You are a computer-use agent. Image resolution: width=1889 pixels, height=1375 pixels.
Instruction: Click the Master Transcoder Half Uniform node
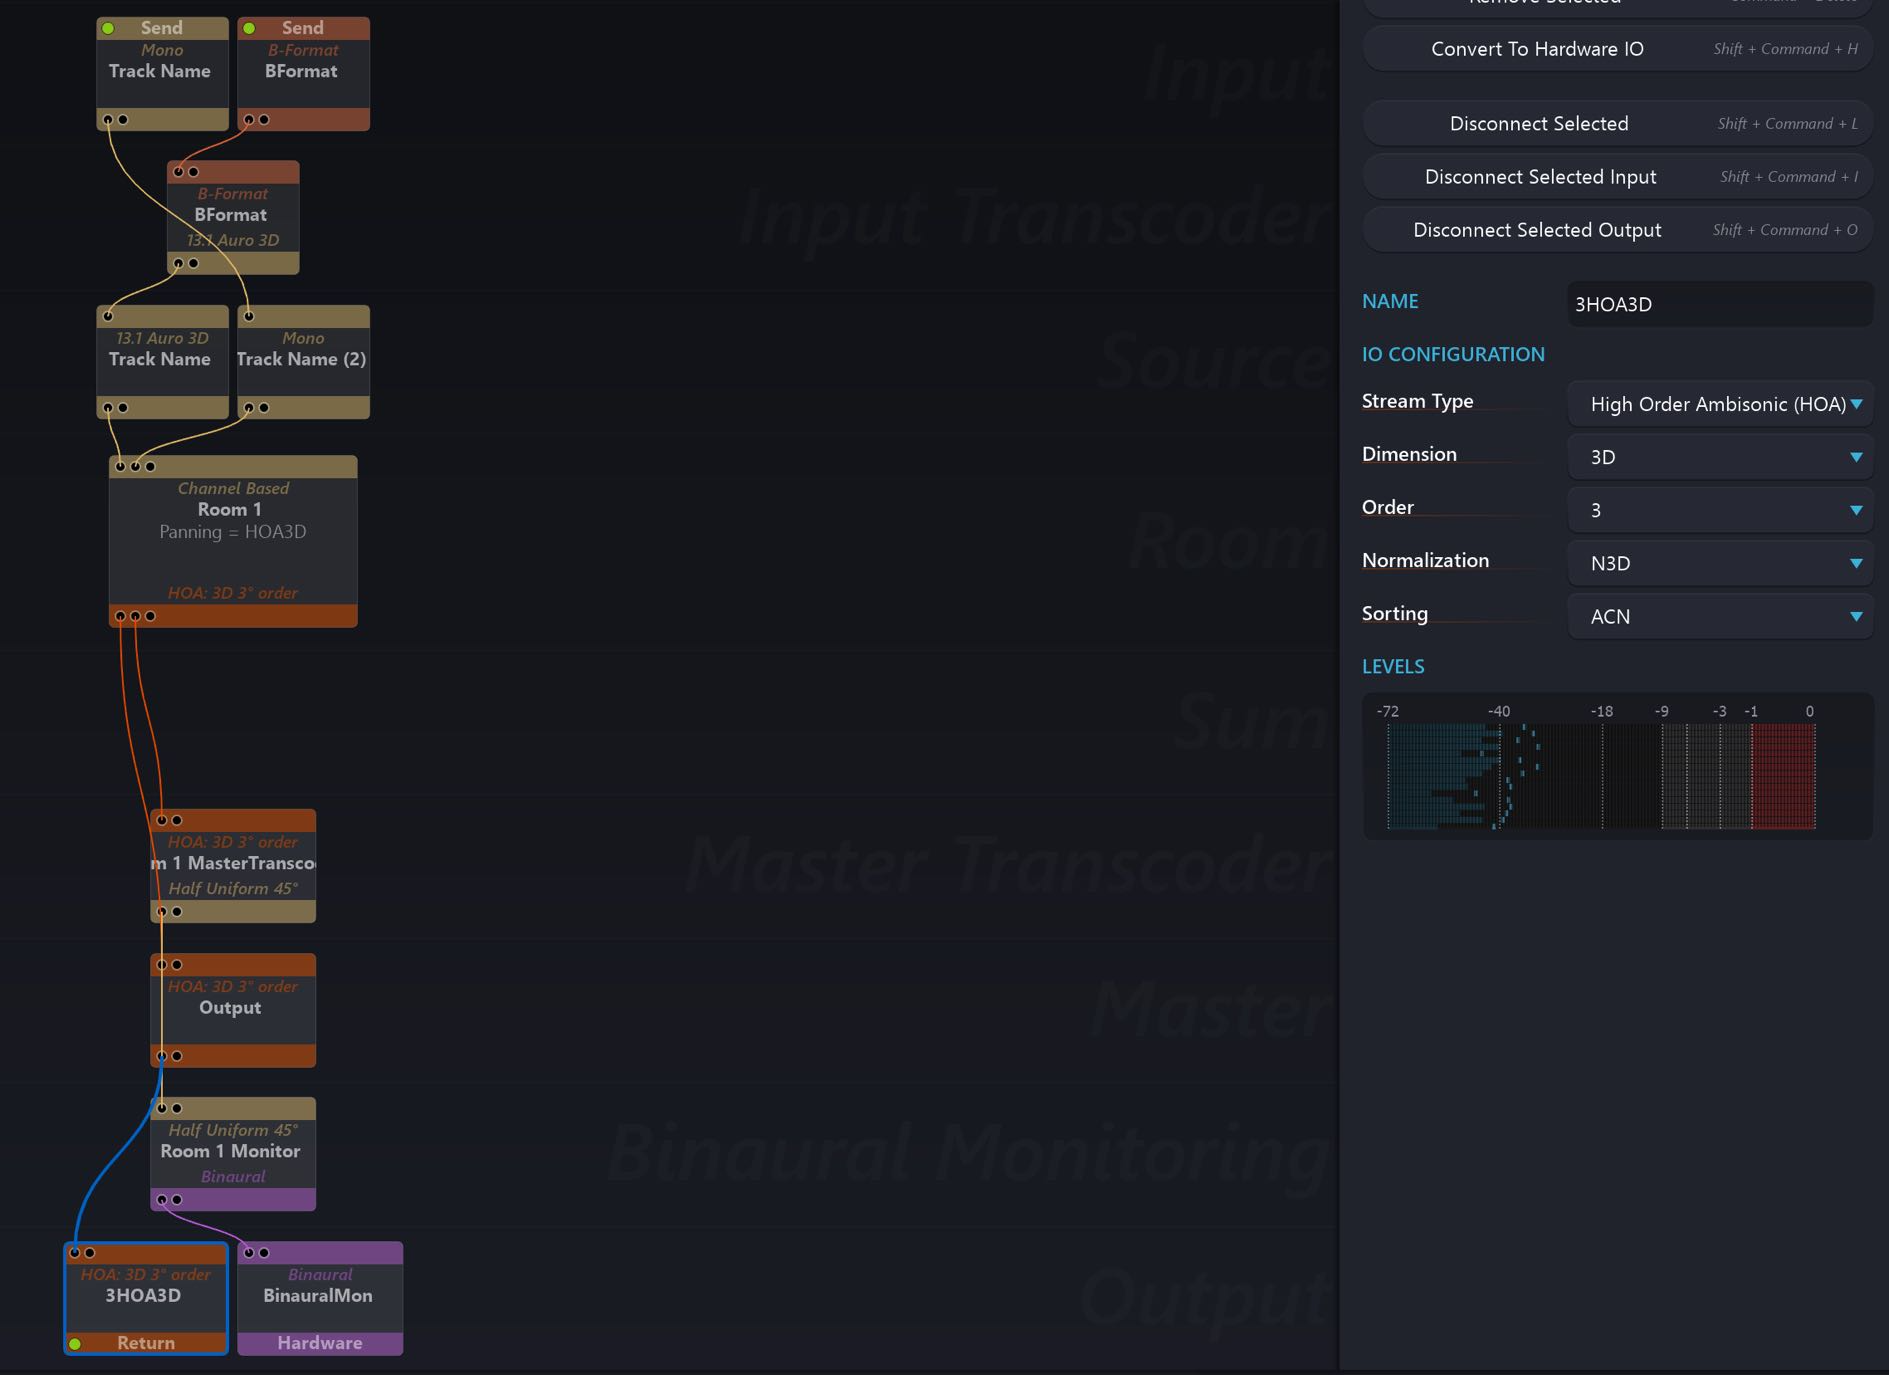pyautogui.click(x=232, y=865)
